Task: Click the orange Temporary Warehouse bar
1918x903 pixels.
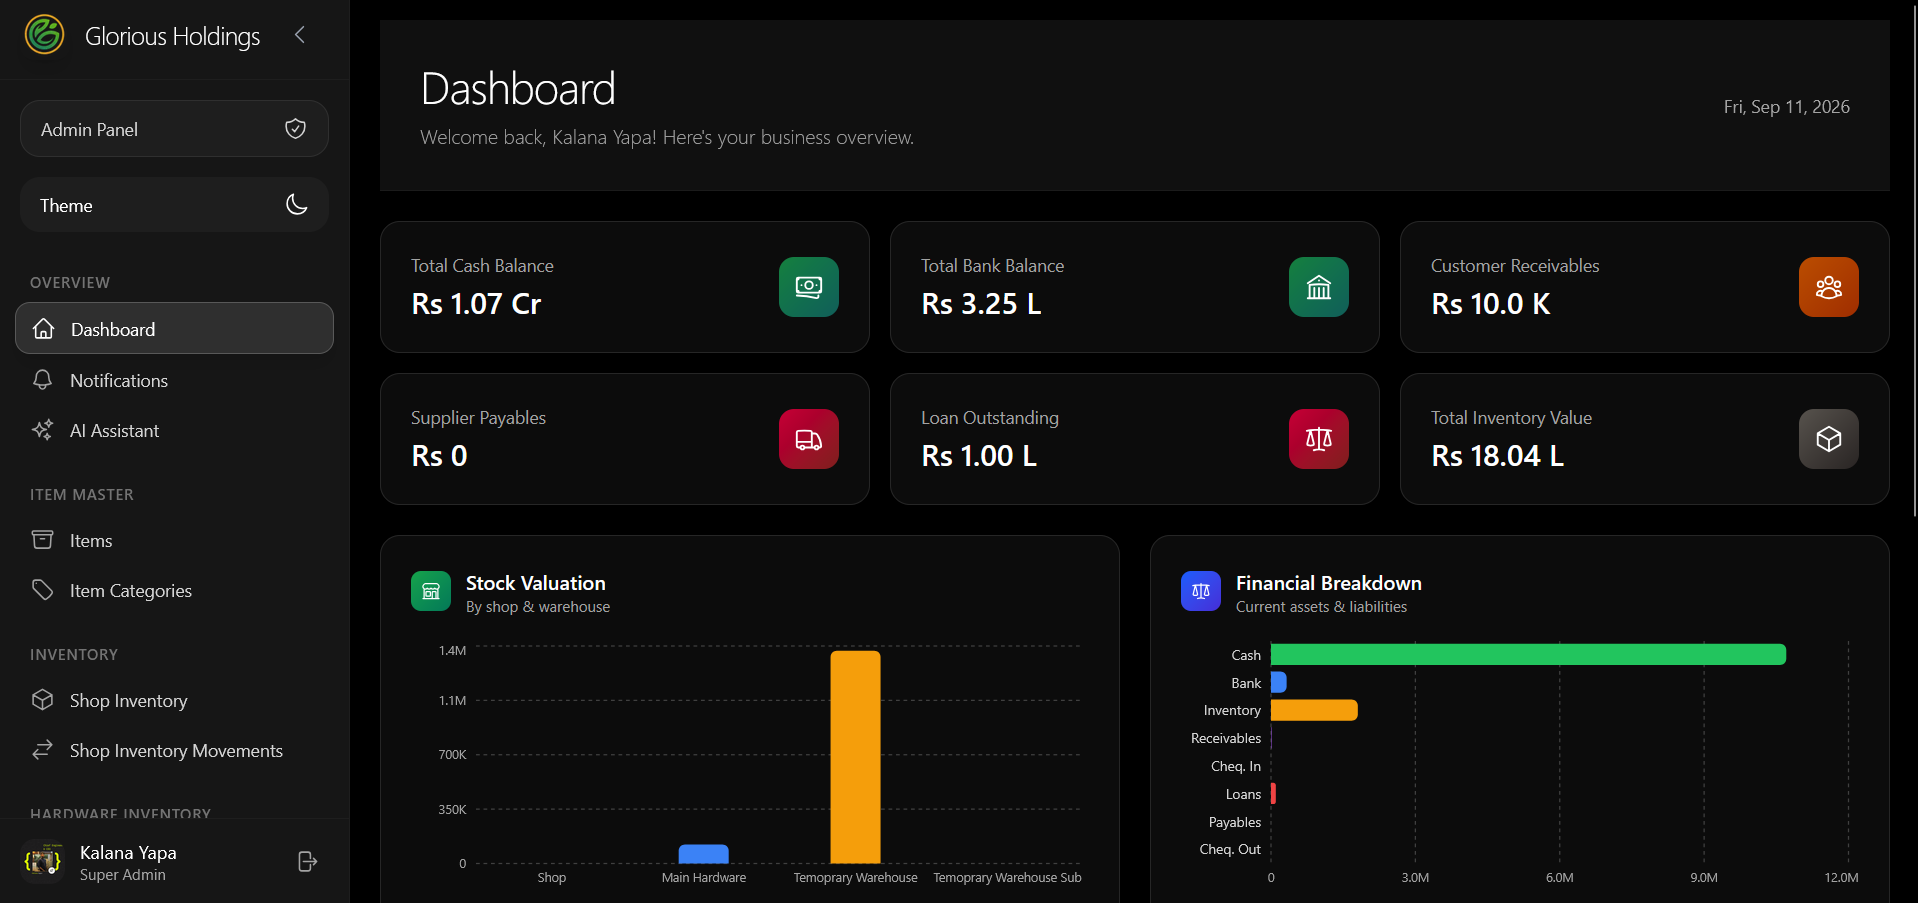Action: coord(855,757)
